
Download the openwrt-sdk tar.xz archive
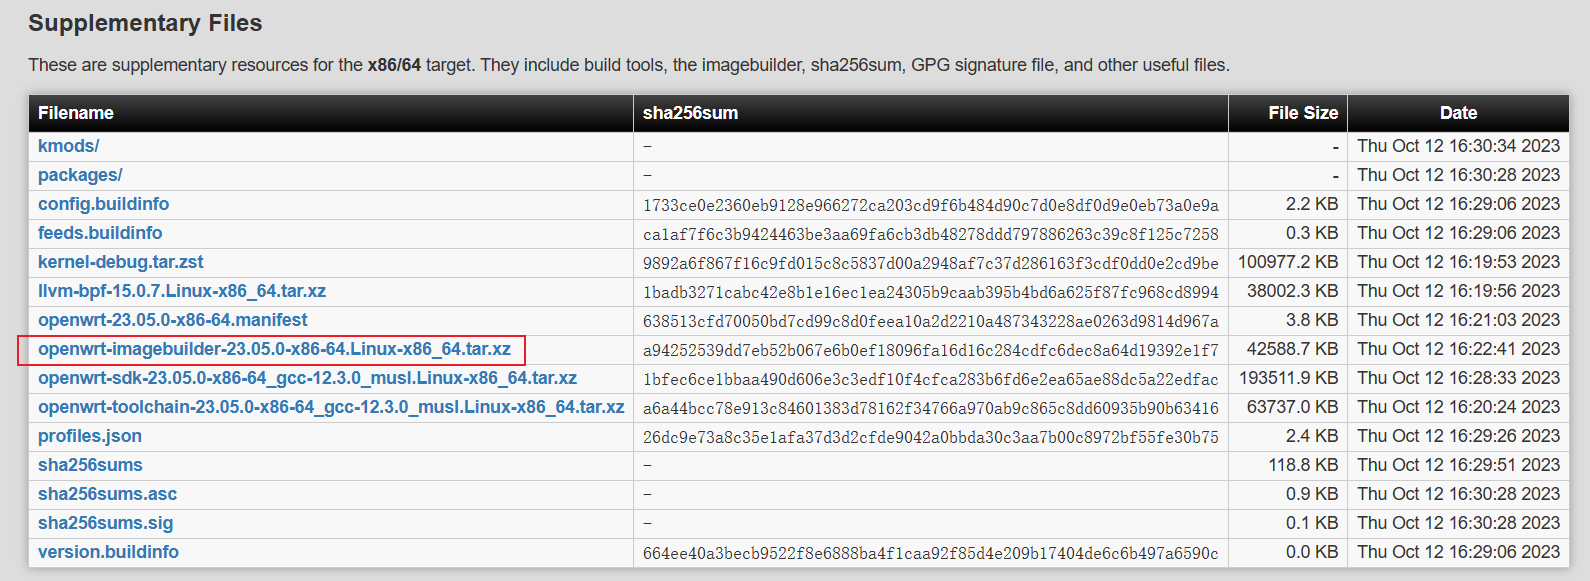(x=307, y=378)
